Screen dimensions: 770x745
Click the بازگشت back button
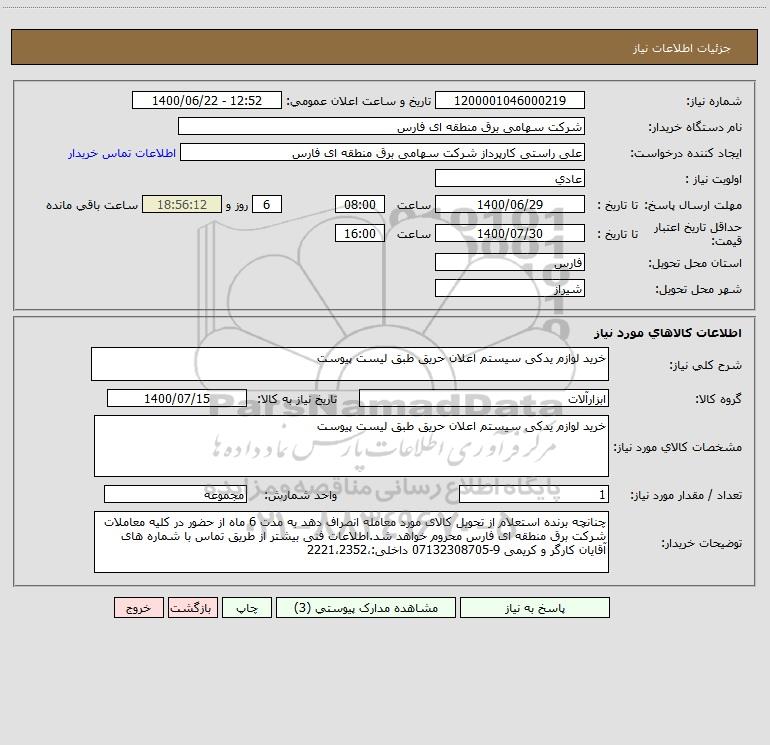[192, 607]
